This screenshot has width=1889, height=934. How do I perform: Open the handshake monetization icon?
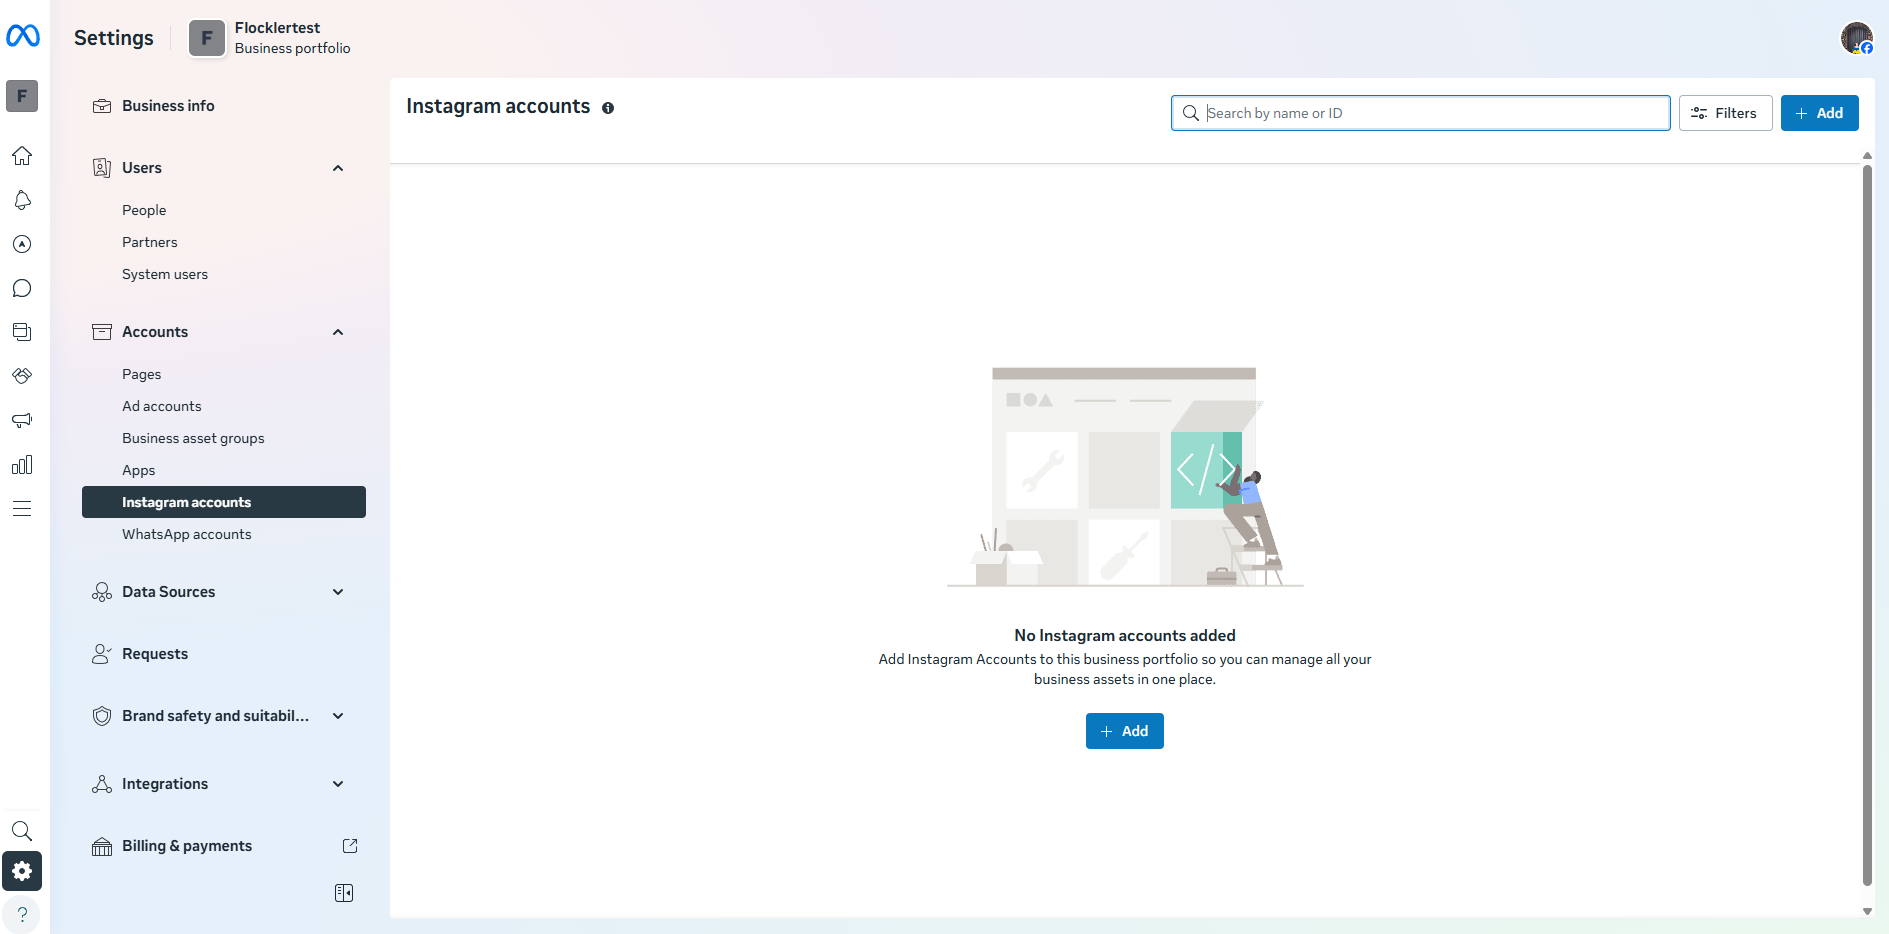click(22, 376)
